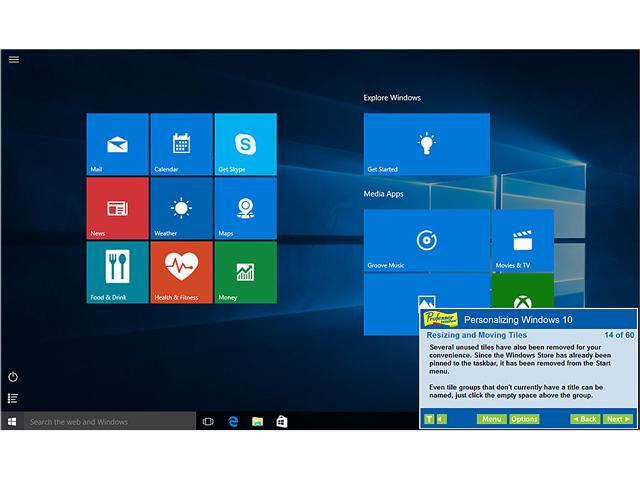Launch the Calendar tile
This screenshot has height=480, width=640.
181,144
